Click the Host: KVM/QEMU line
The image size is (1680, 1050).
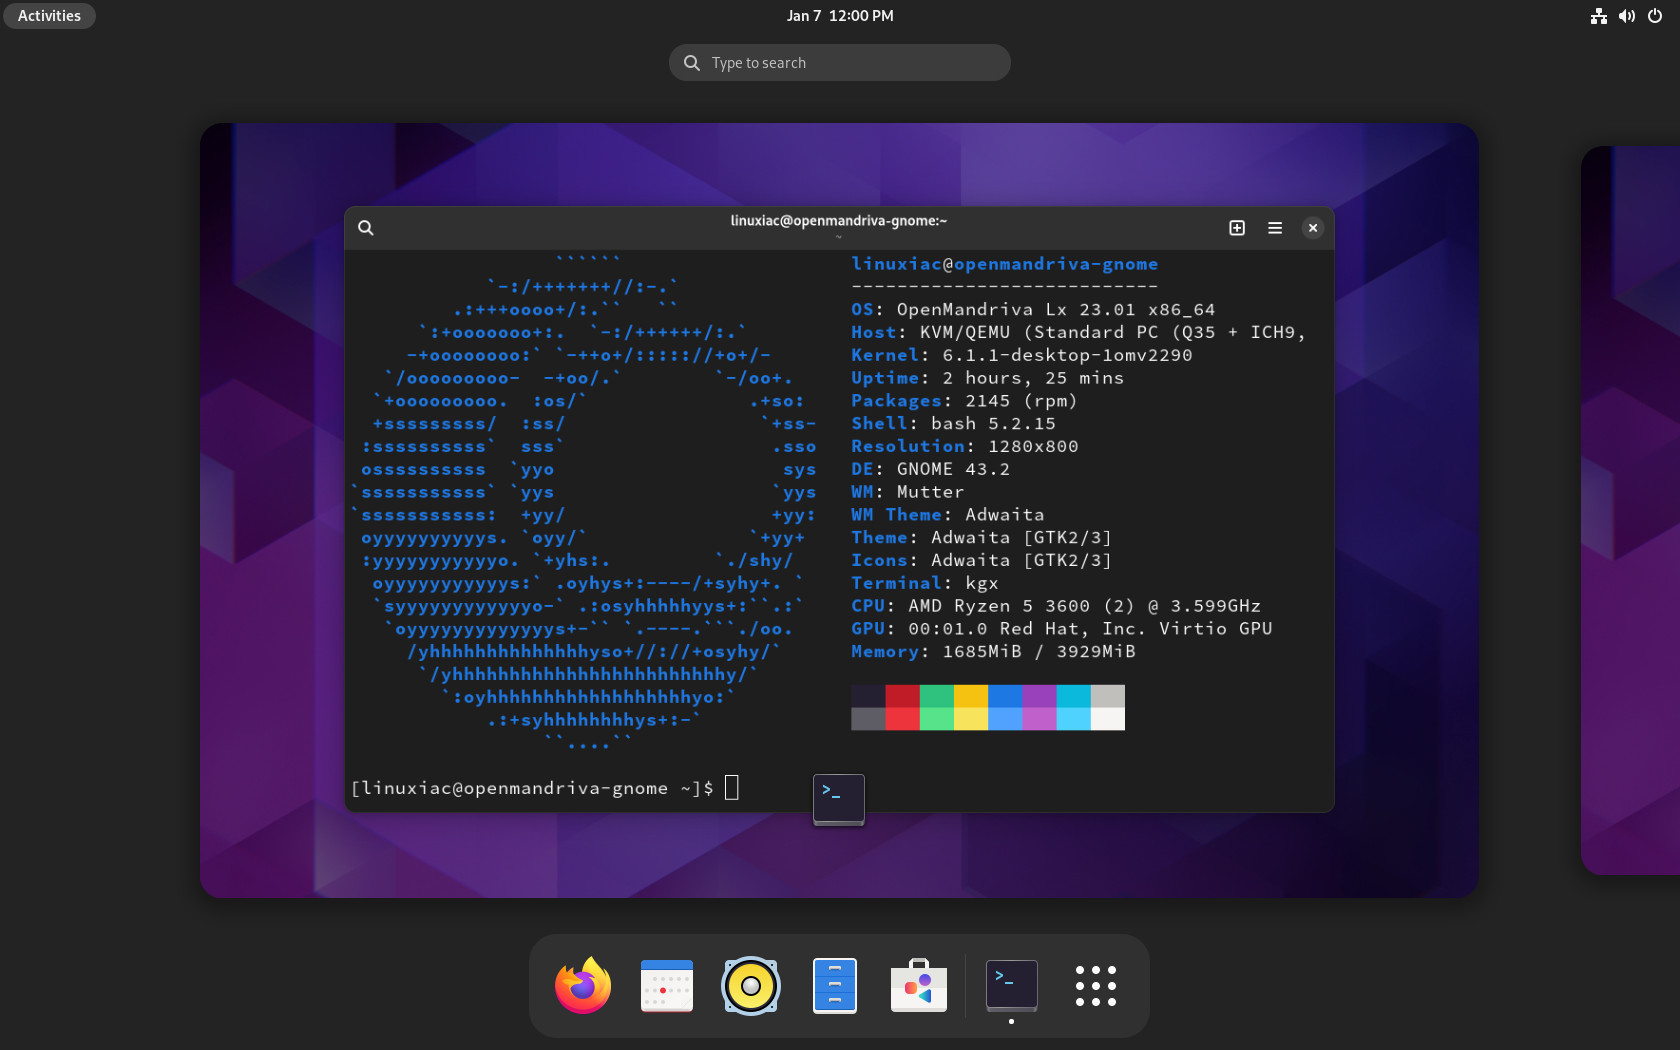(1079, 332)
